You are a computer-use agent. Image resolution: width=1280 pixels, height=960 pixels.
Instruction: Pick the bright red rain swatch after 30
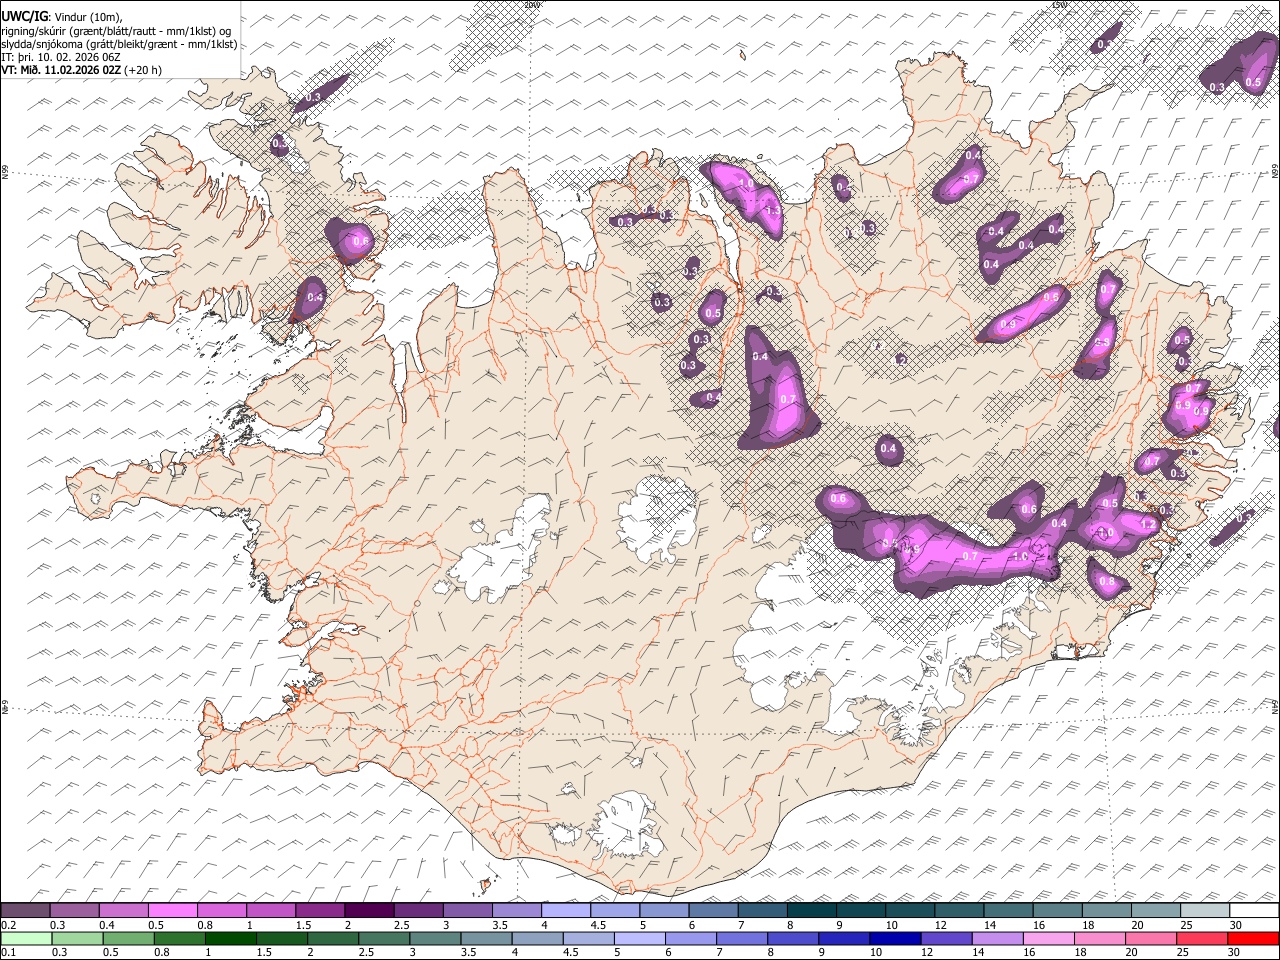tap(1253, 938)
